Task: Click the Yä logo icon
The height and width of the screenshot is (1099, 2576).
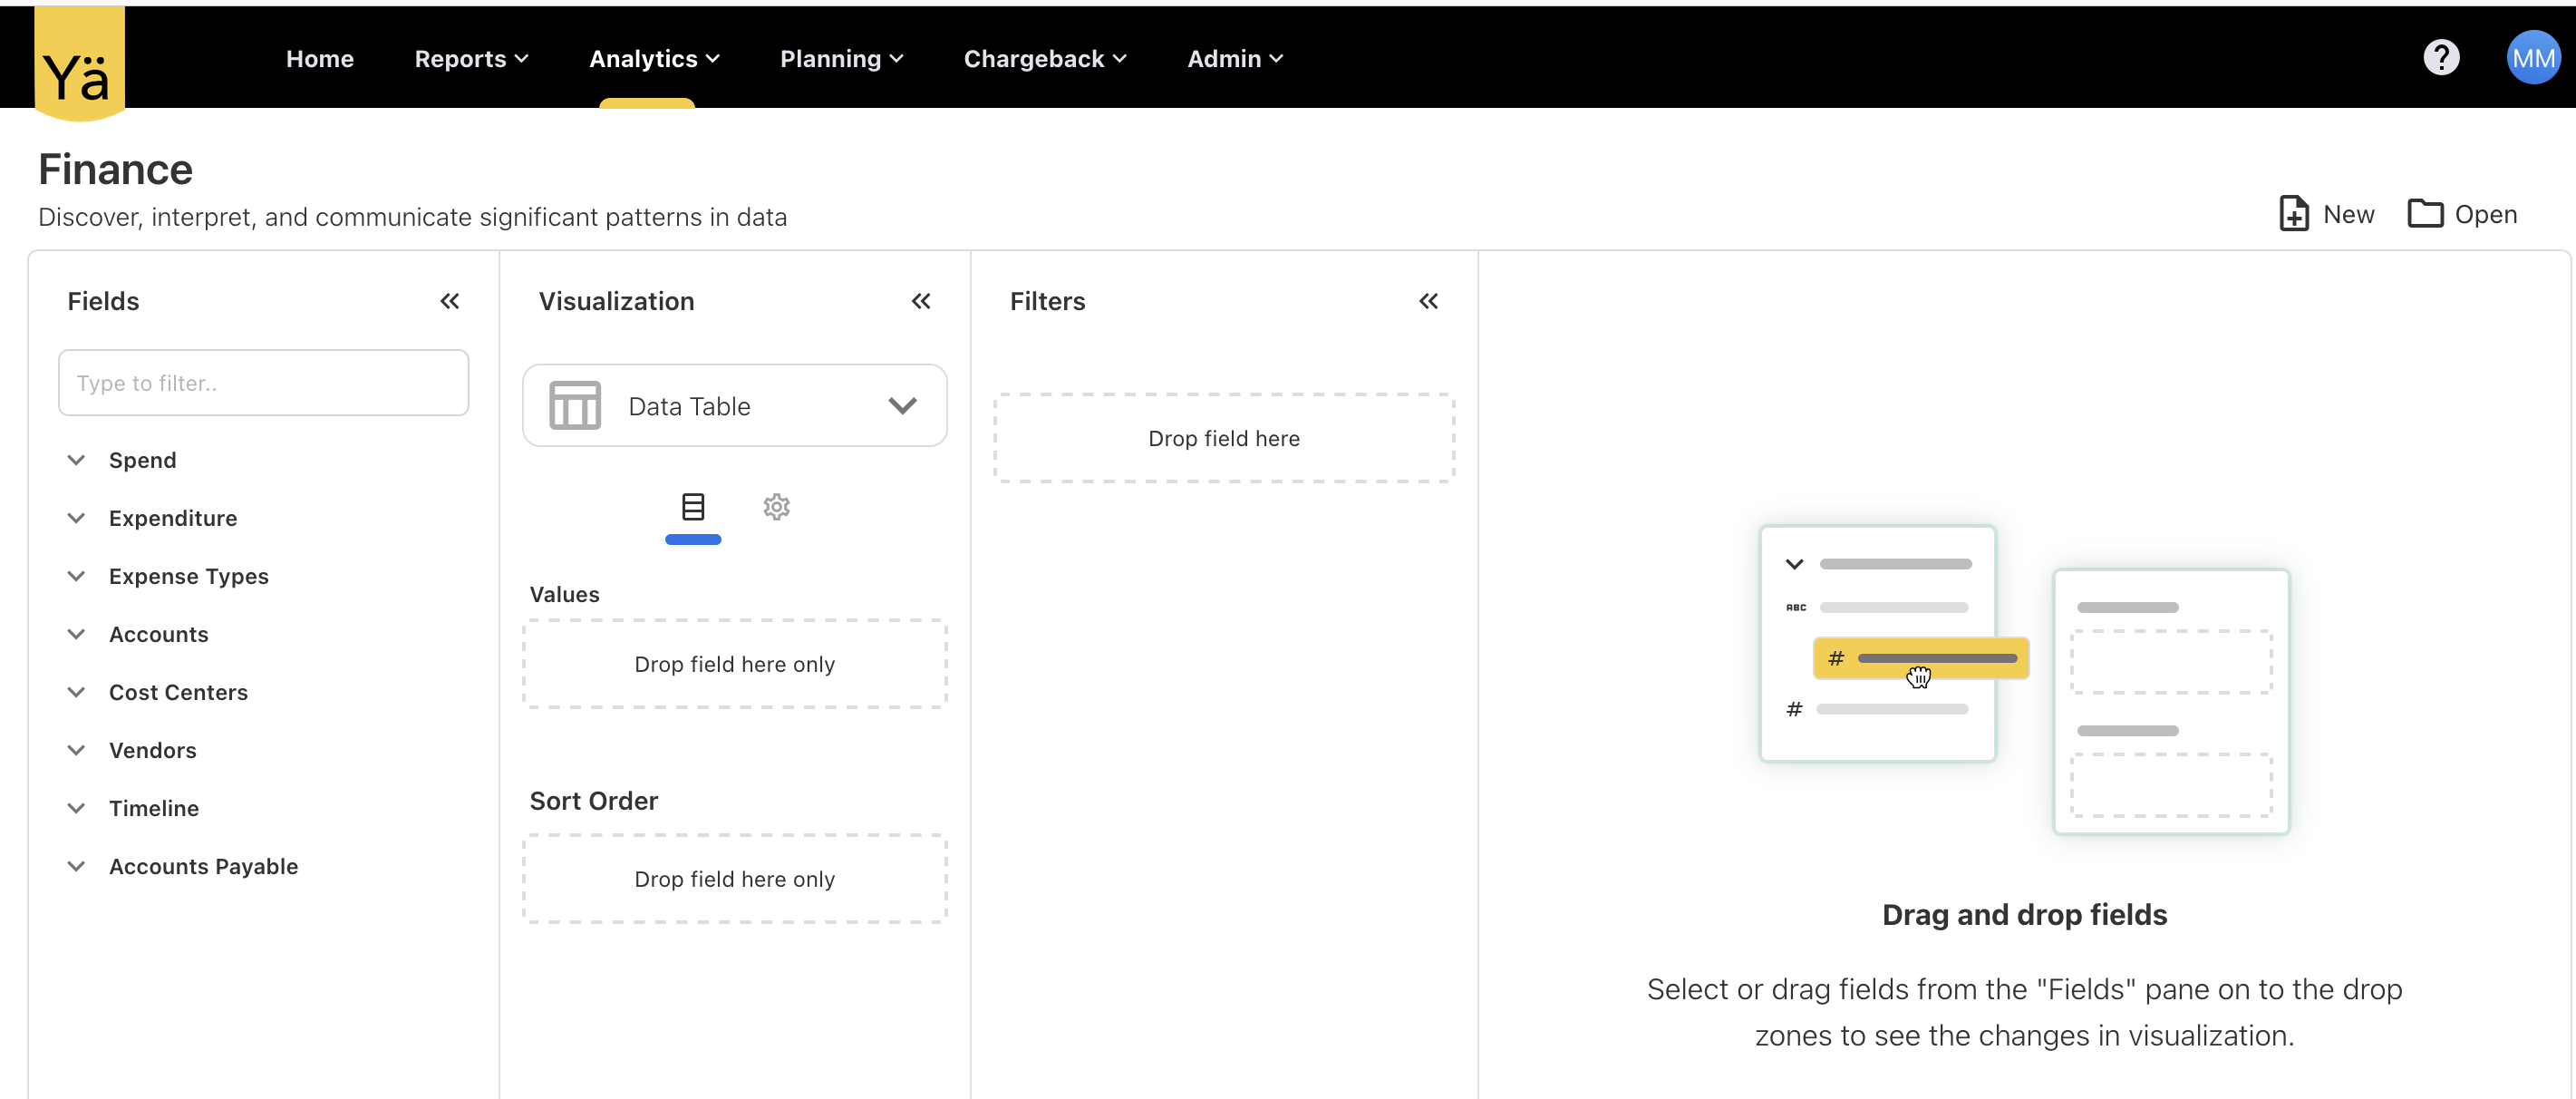Action: (x=79, y=64)
